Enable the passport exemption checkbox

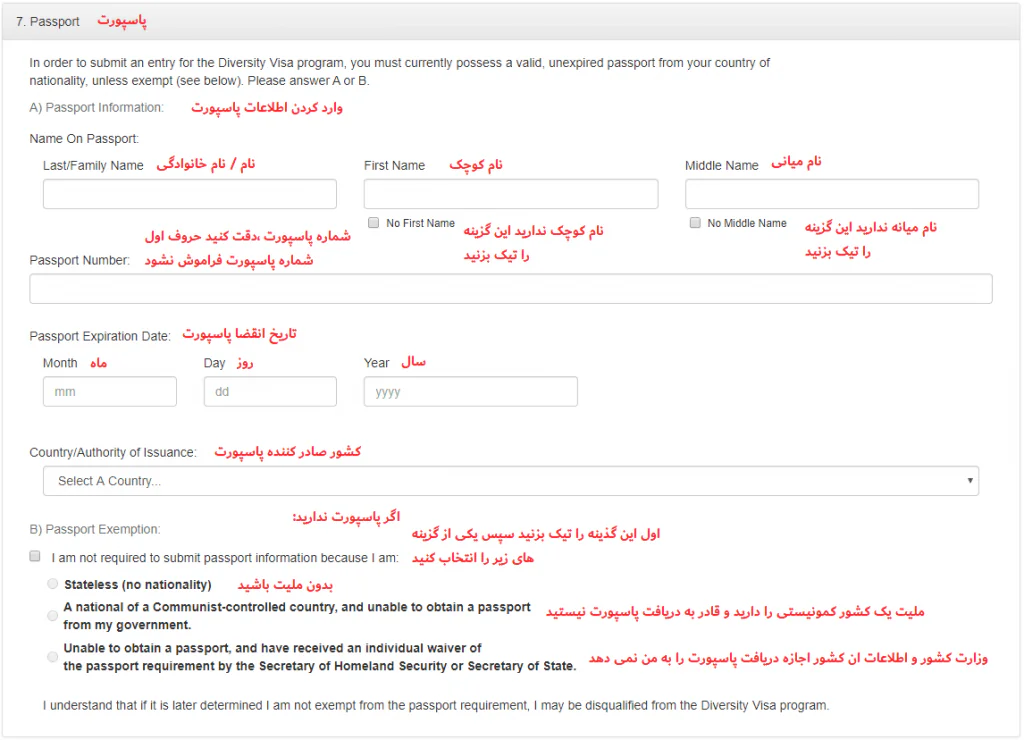(x=35, y=556)
